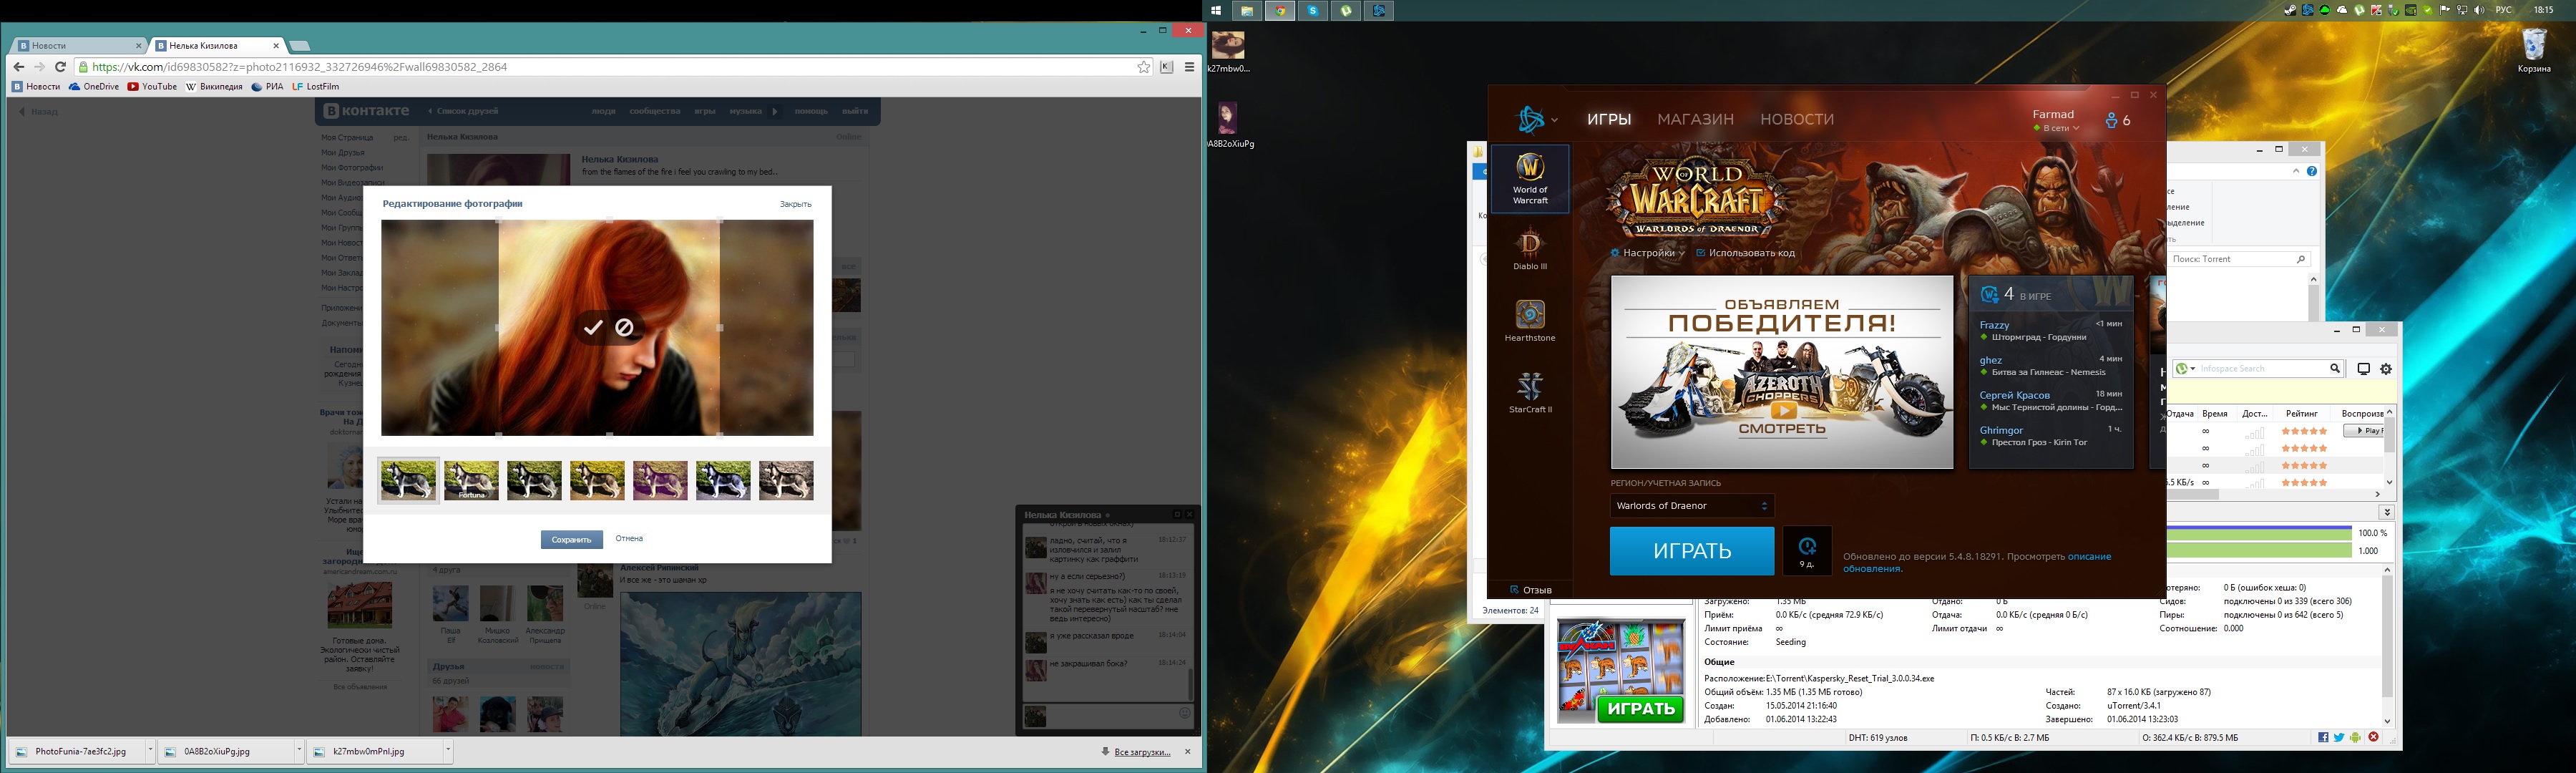Viewport: 2576px width, 773px height.
Task: Collapse the Explorer ribbon chevron
Action: pyautogui.click(x=2295, y=171)
